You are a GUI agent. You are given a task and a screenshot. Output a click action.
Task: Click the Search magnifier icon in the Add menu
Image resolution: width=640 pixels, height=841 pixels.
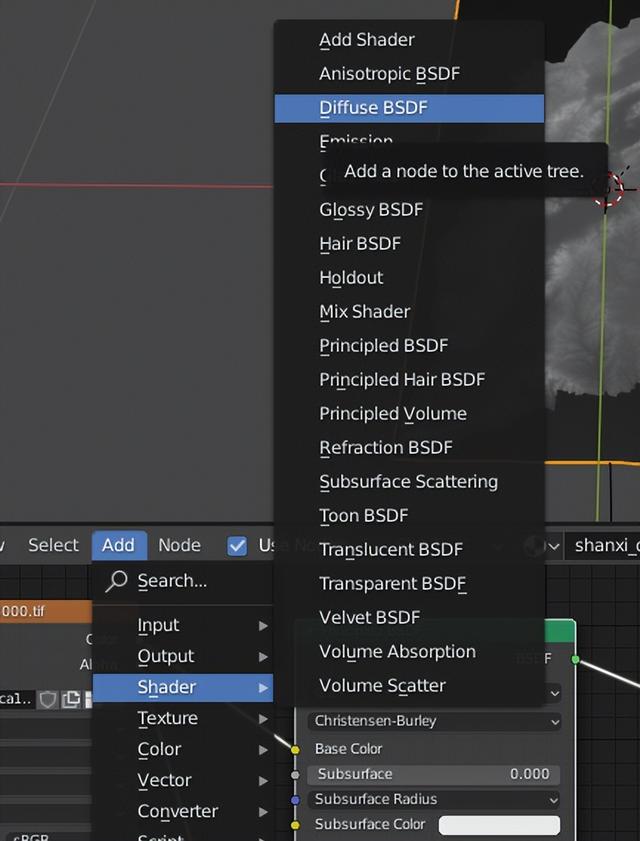(x=115, y=581)
